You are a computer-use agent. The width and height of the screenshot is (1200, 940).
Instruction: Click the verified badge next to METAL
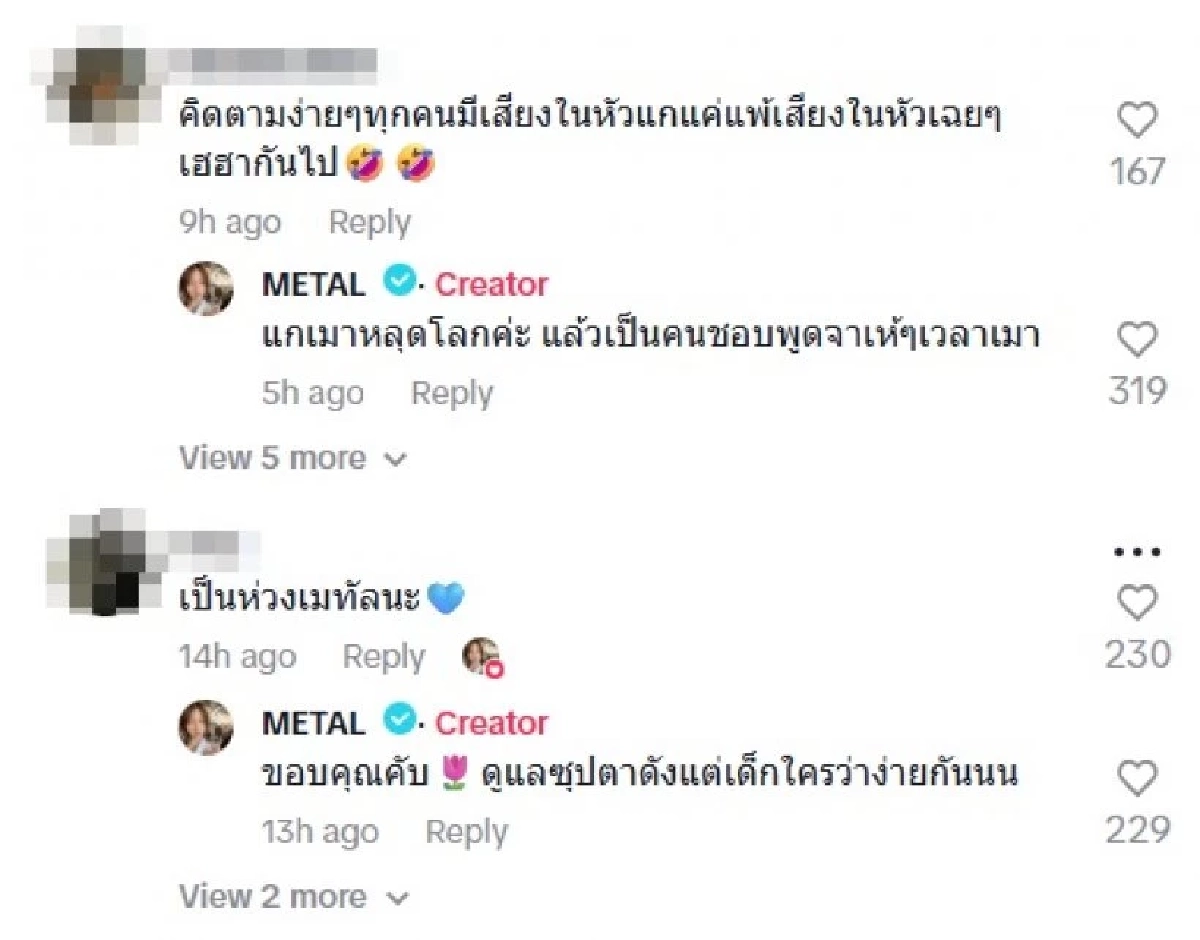click(400, 283)
